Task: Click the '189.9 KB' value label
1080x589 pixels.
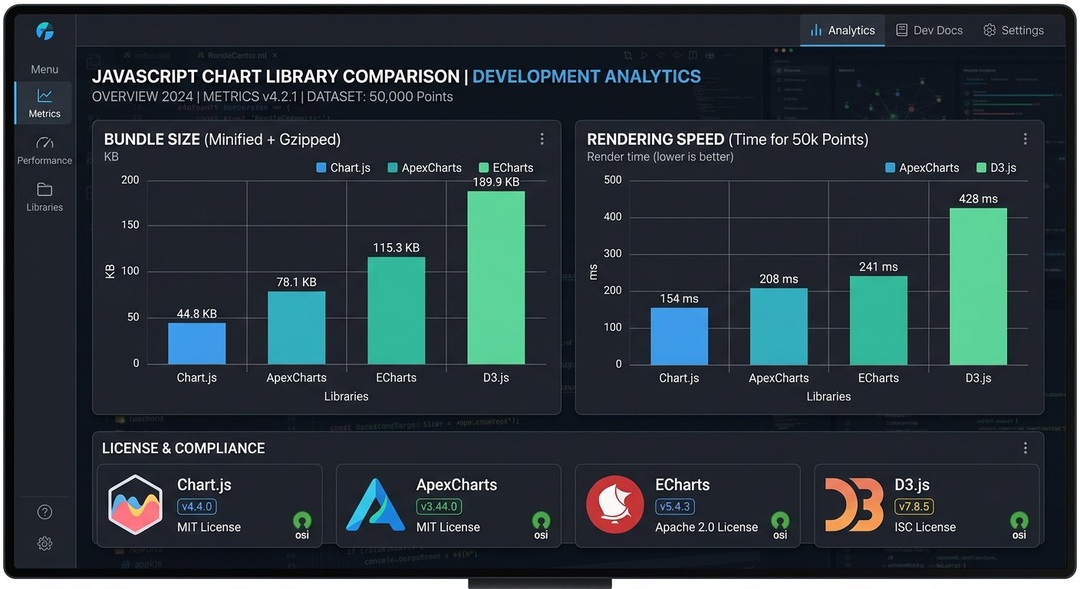Action: tap(496, 182)
